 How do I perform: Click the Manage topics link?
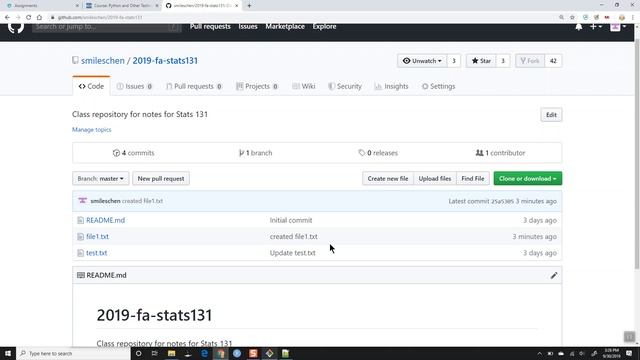click(91, 129)
